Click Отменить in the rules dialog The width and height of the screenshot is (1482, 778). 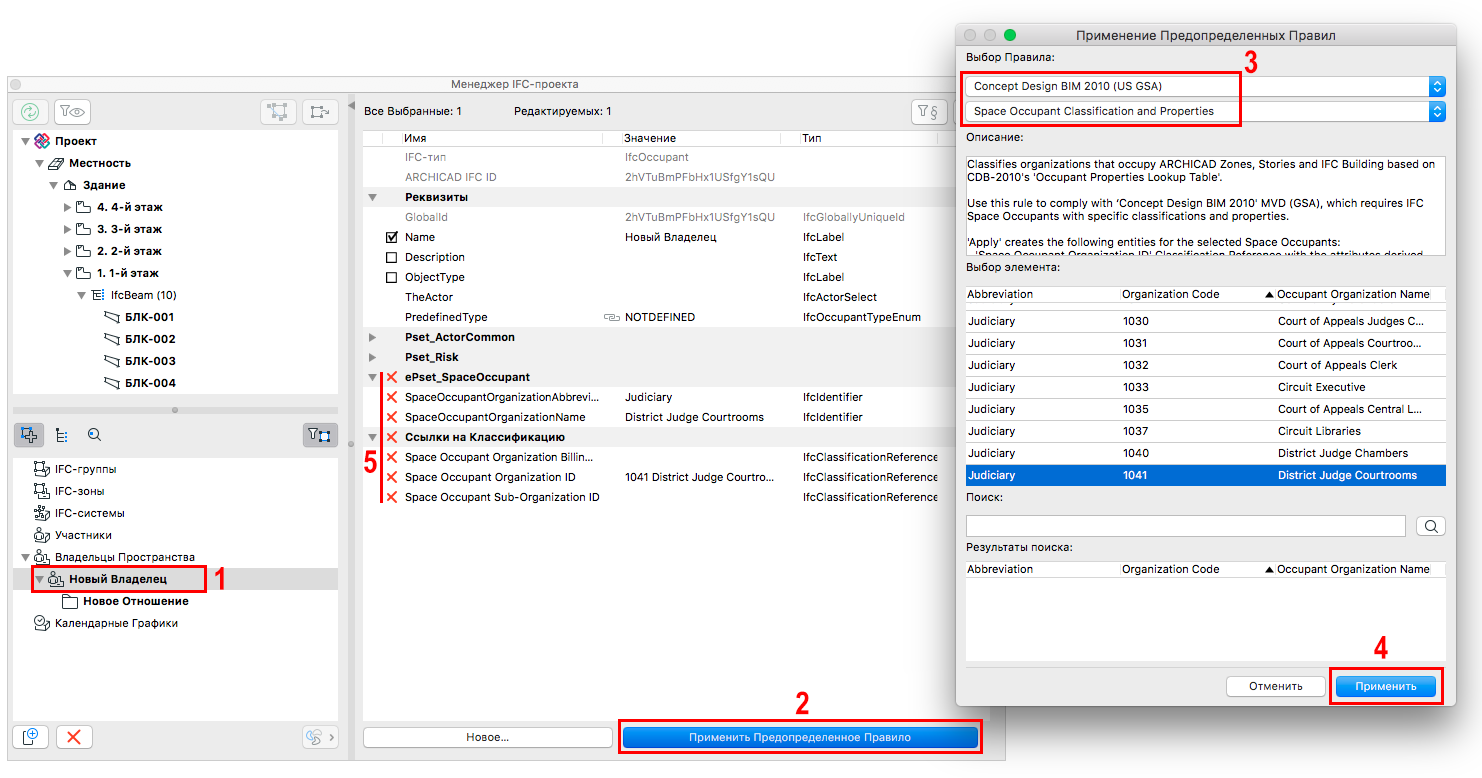coord(1276,686)
